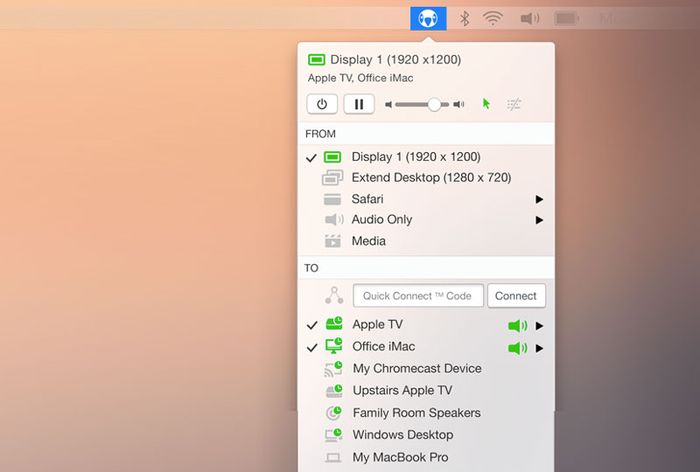
Task: Click the system volume menu bar icon
Action: coord(530,18)
